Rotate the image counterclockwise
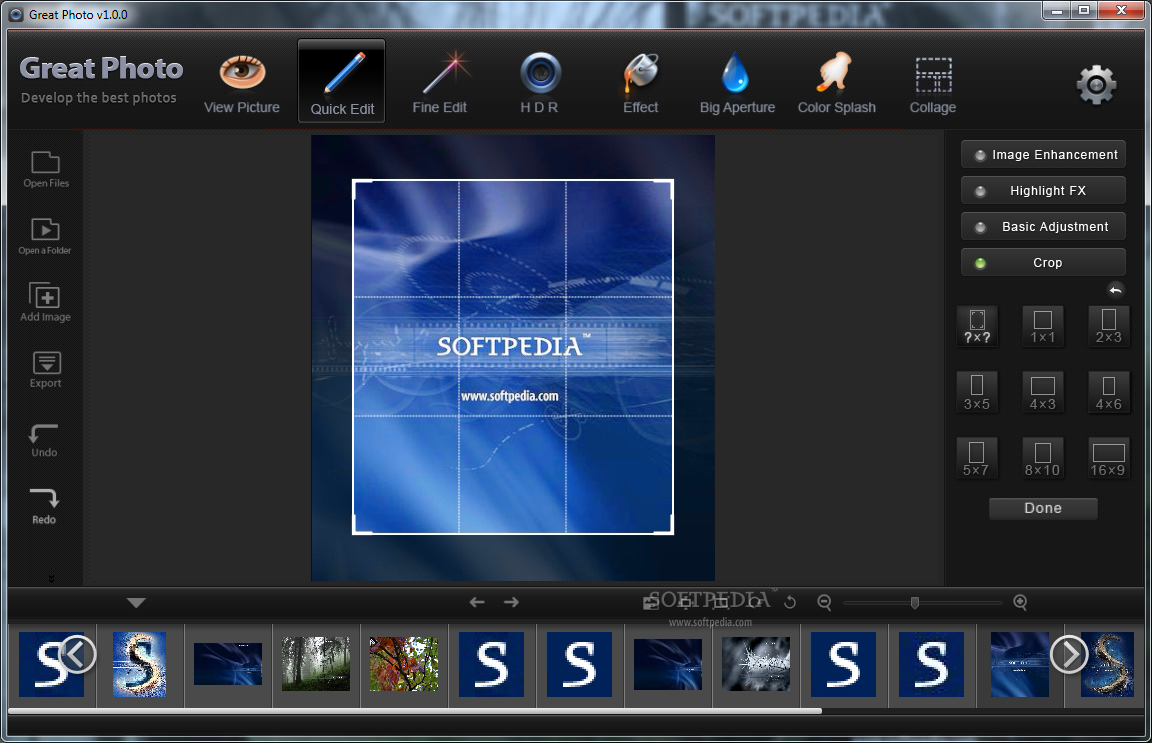The height and width of the screenshot is (743, 1152). [790, 603]
